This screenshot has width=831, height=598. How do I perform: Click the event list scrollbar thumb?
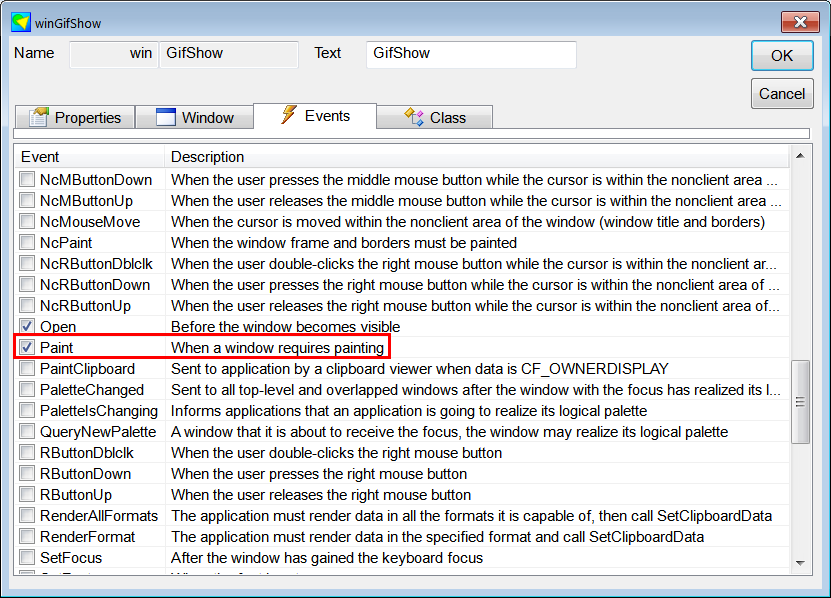[800, 402]
